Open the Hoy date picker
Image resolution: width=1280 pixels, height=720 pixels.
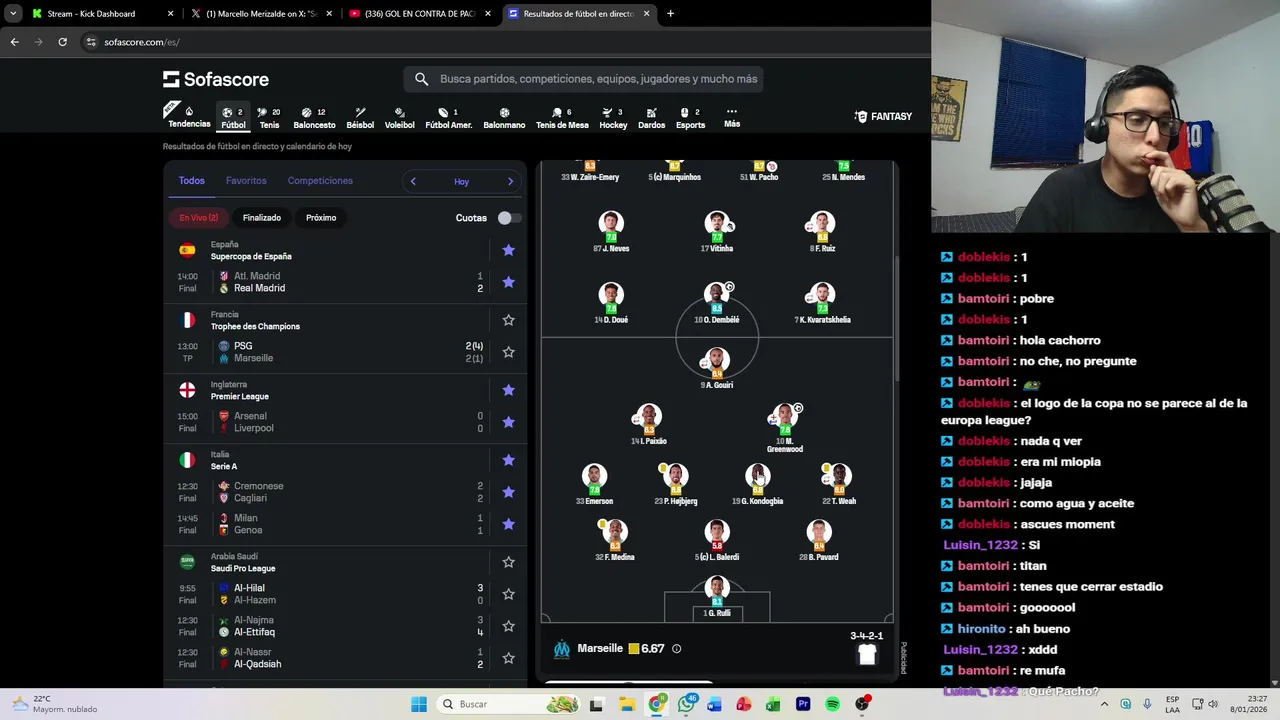click(461, 182)
